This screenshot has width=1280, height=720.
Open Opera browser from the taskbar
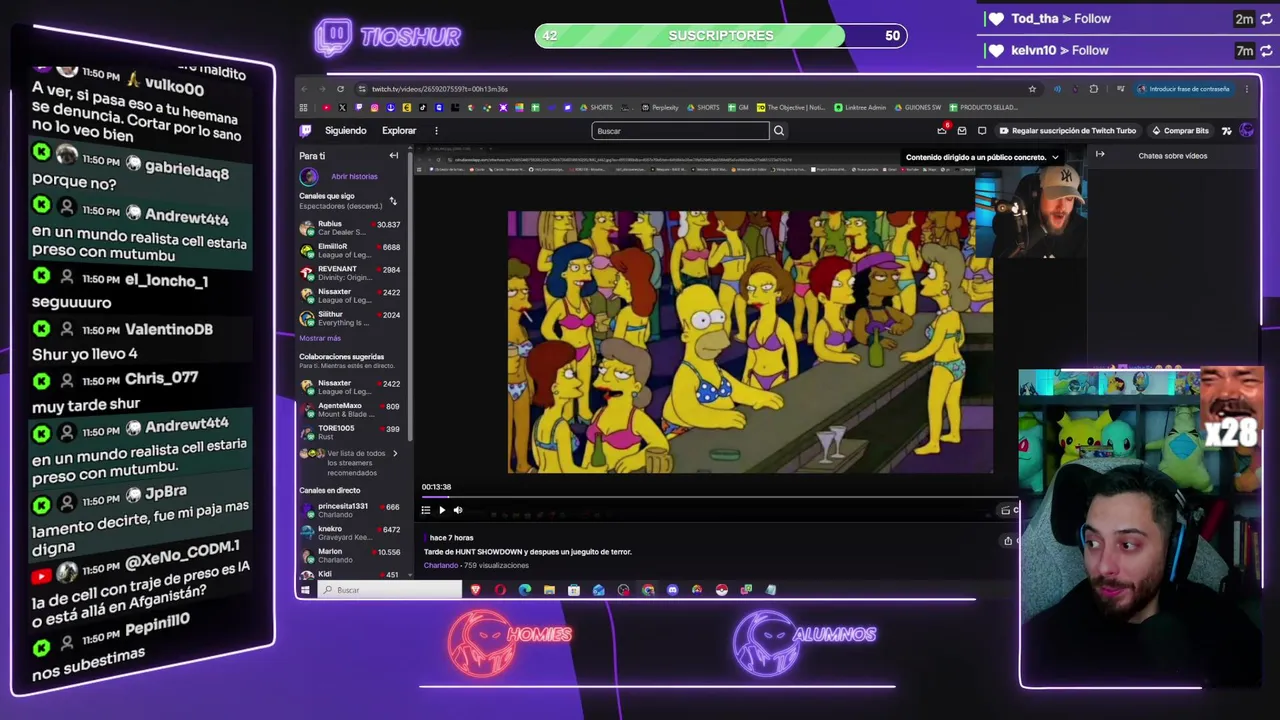click(x=500, y=590)
